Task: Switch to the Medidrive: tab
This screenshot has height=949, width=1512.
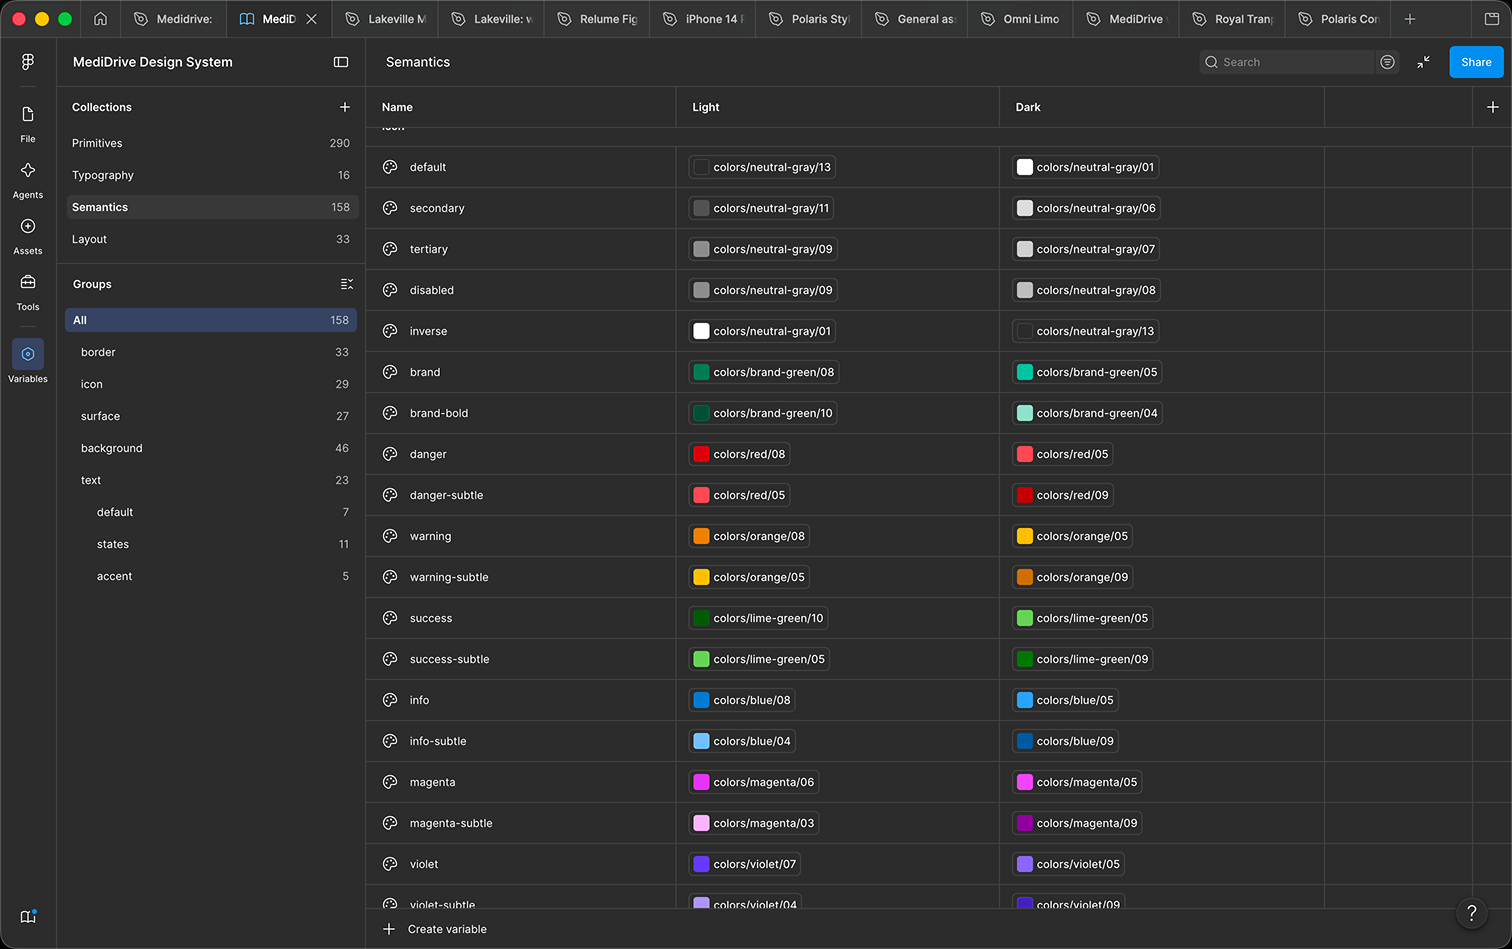Action: pyautogui.click(x=173, y=19)
